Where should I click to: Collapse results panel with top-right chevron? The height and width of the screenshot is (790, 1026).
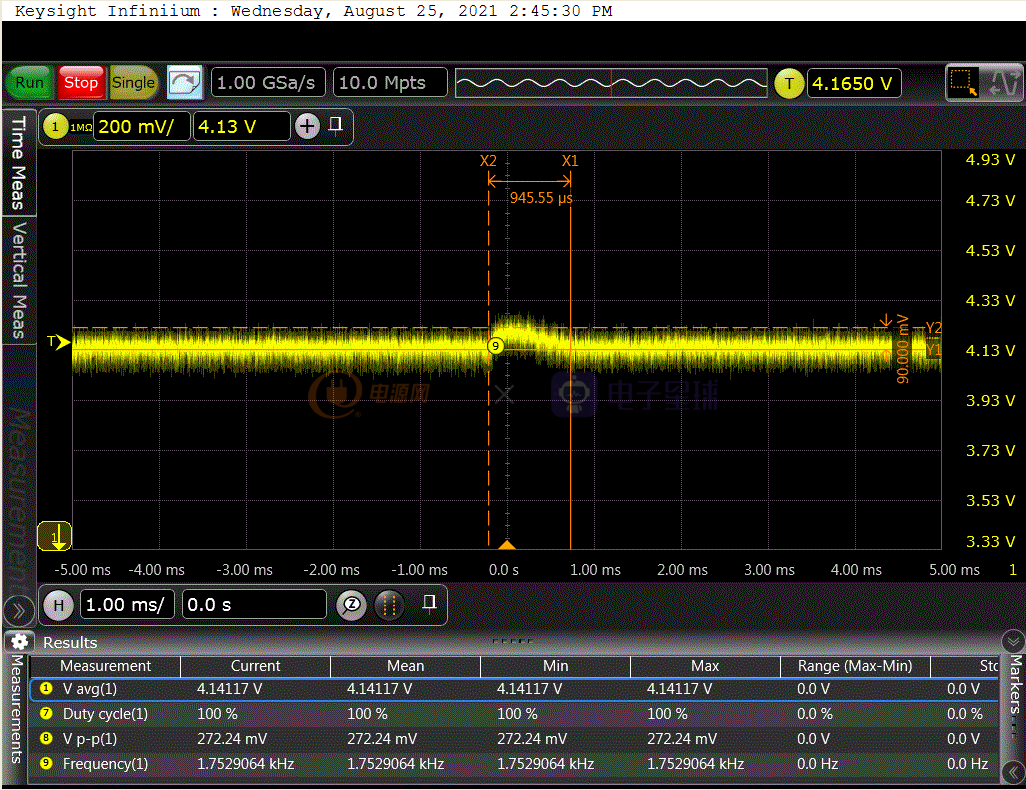1012,641
